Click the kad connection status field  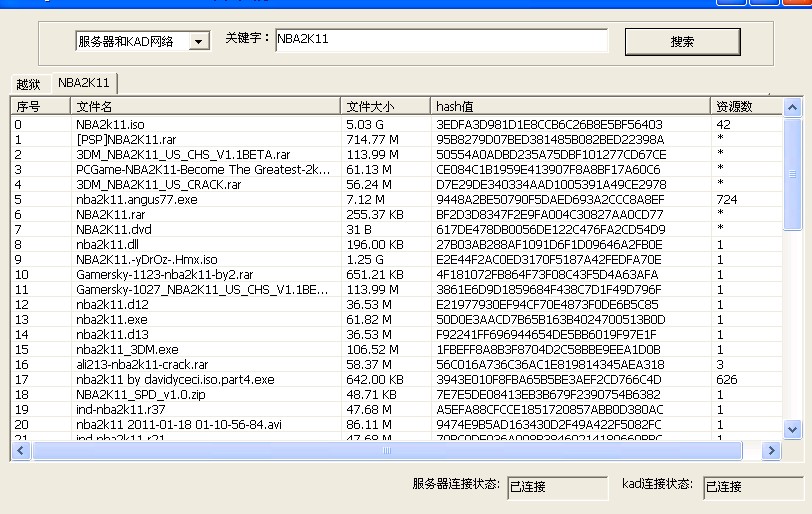pyautogui.click(x=753, y=488)
